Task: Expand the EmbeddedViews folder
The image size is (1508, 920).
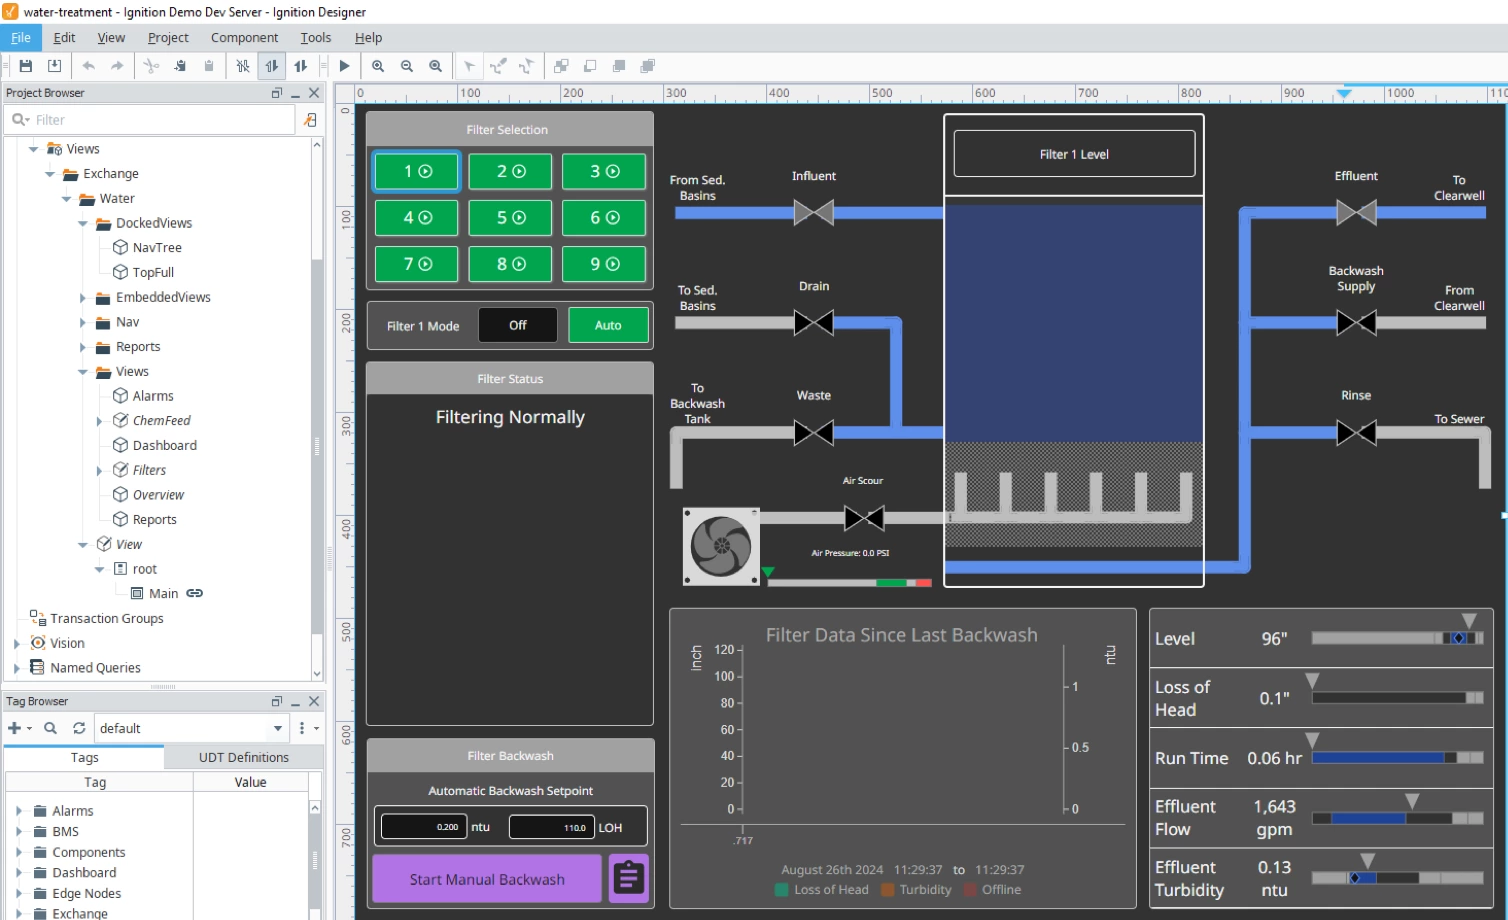Action: [x=82, y=297]
